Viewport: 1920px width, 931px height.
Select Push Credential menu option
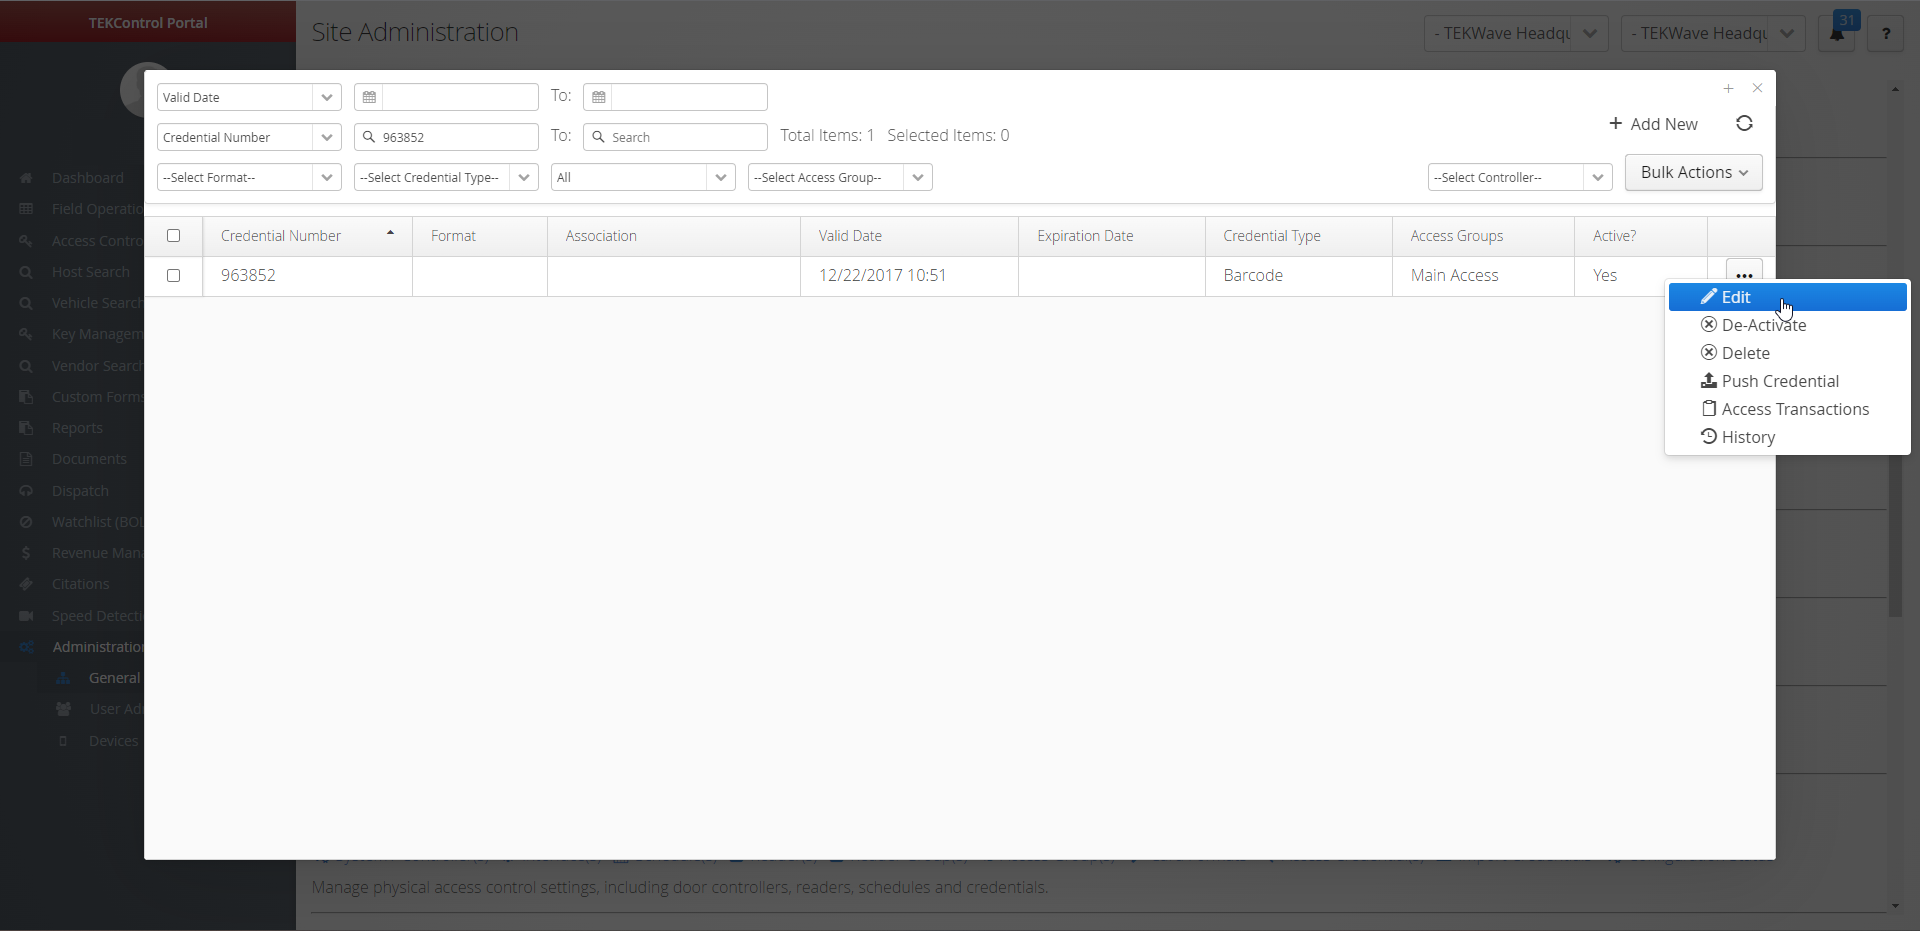pos(1779,381)
